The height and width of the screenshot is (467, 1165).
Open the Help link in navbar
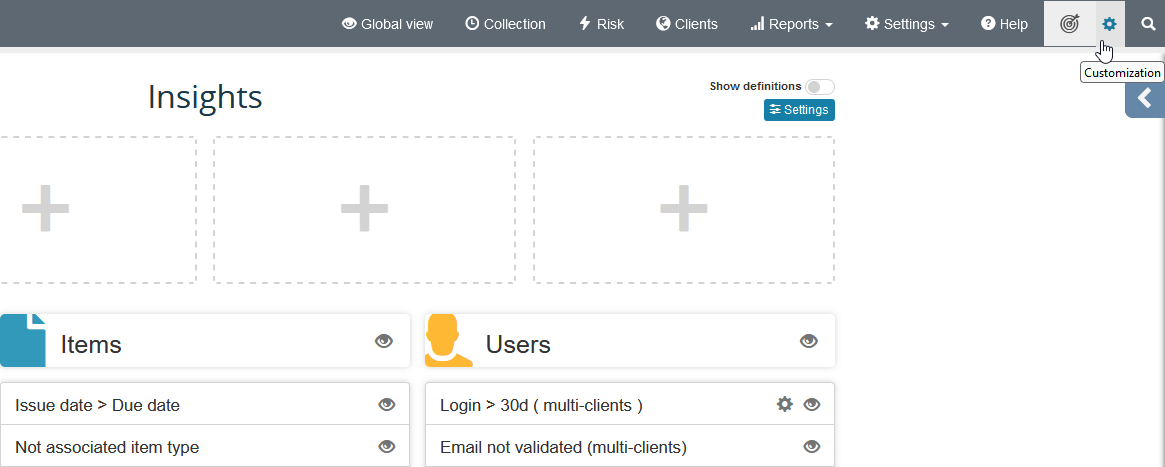point(1004,24)
